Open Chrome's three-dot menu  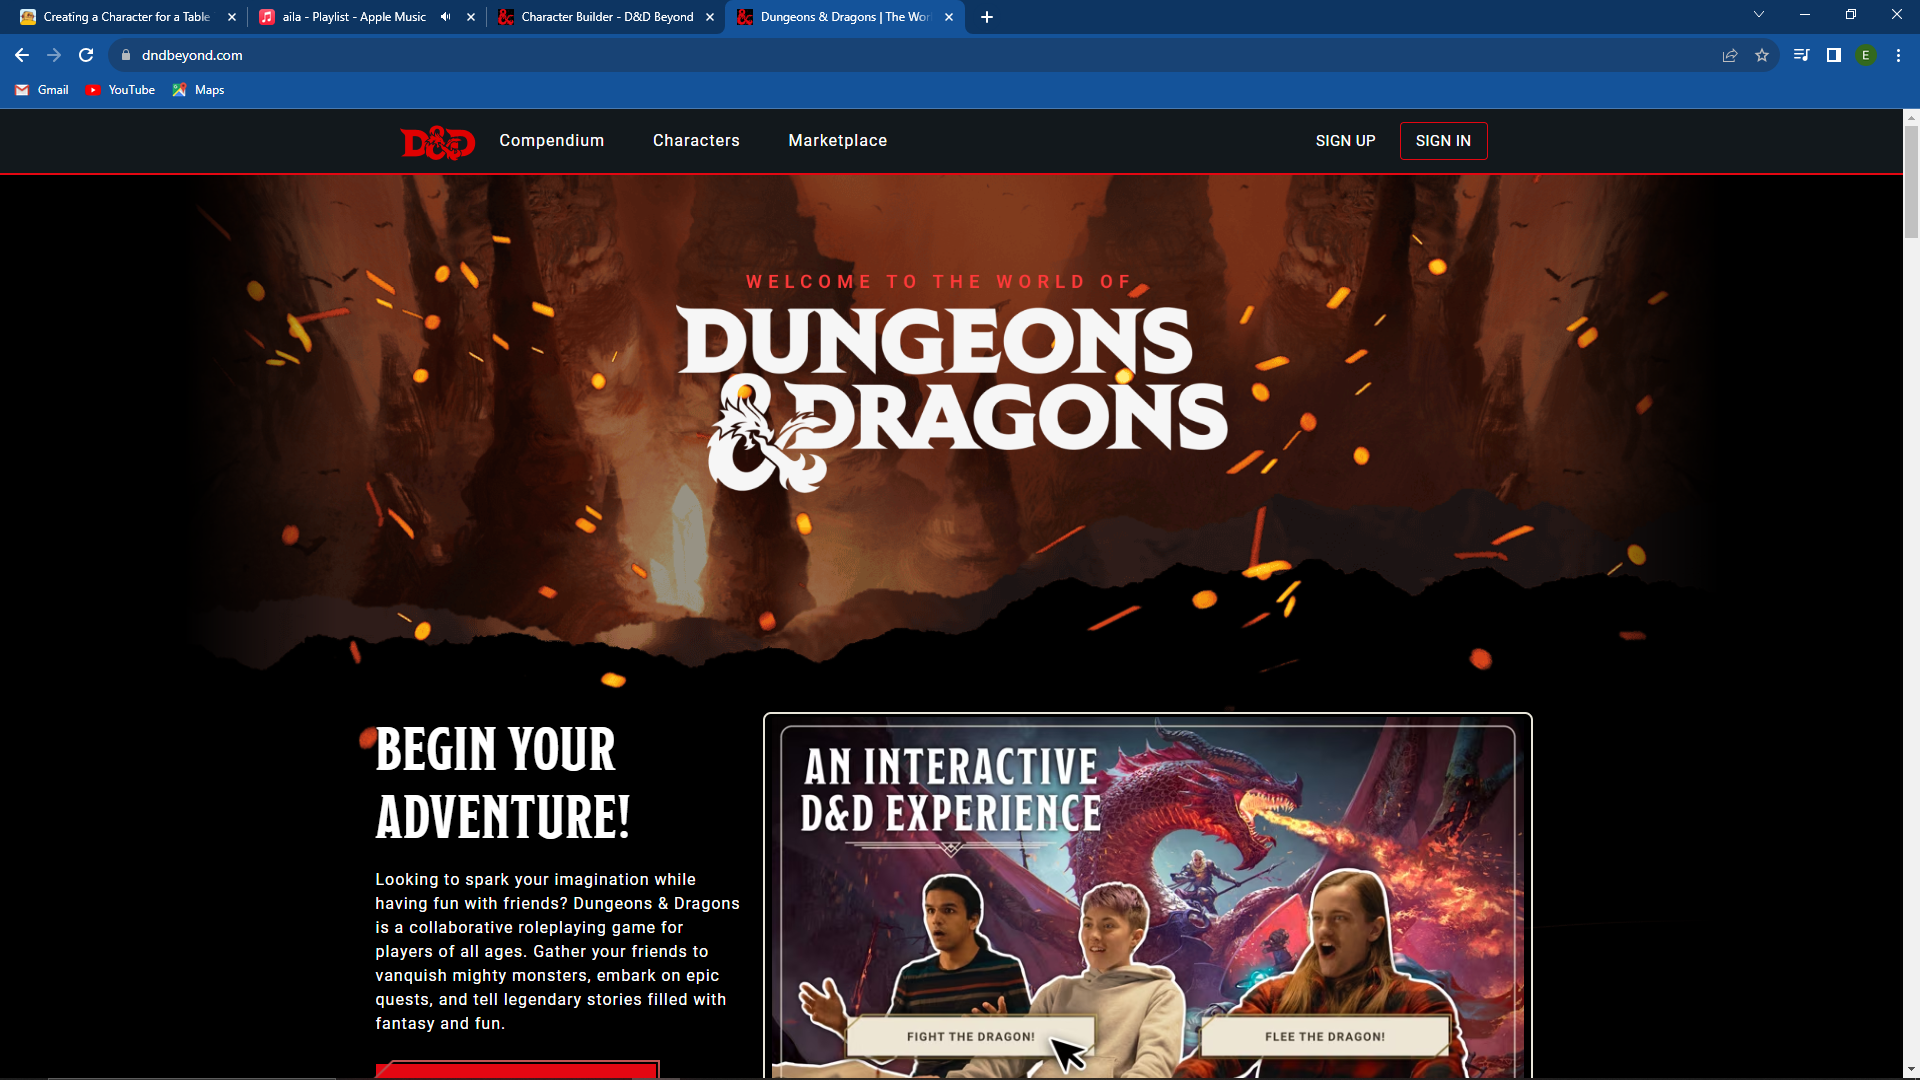click(1897, 55)
